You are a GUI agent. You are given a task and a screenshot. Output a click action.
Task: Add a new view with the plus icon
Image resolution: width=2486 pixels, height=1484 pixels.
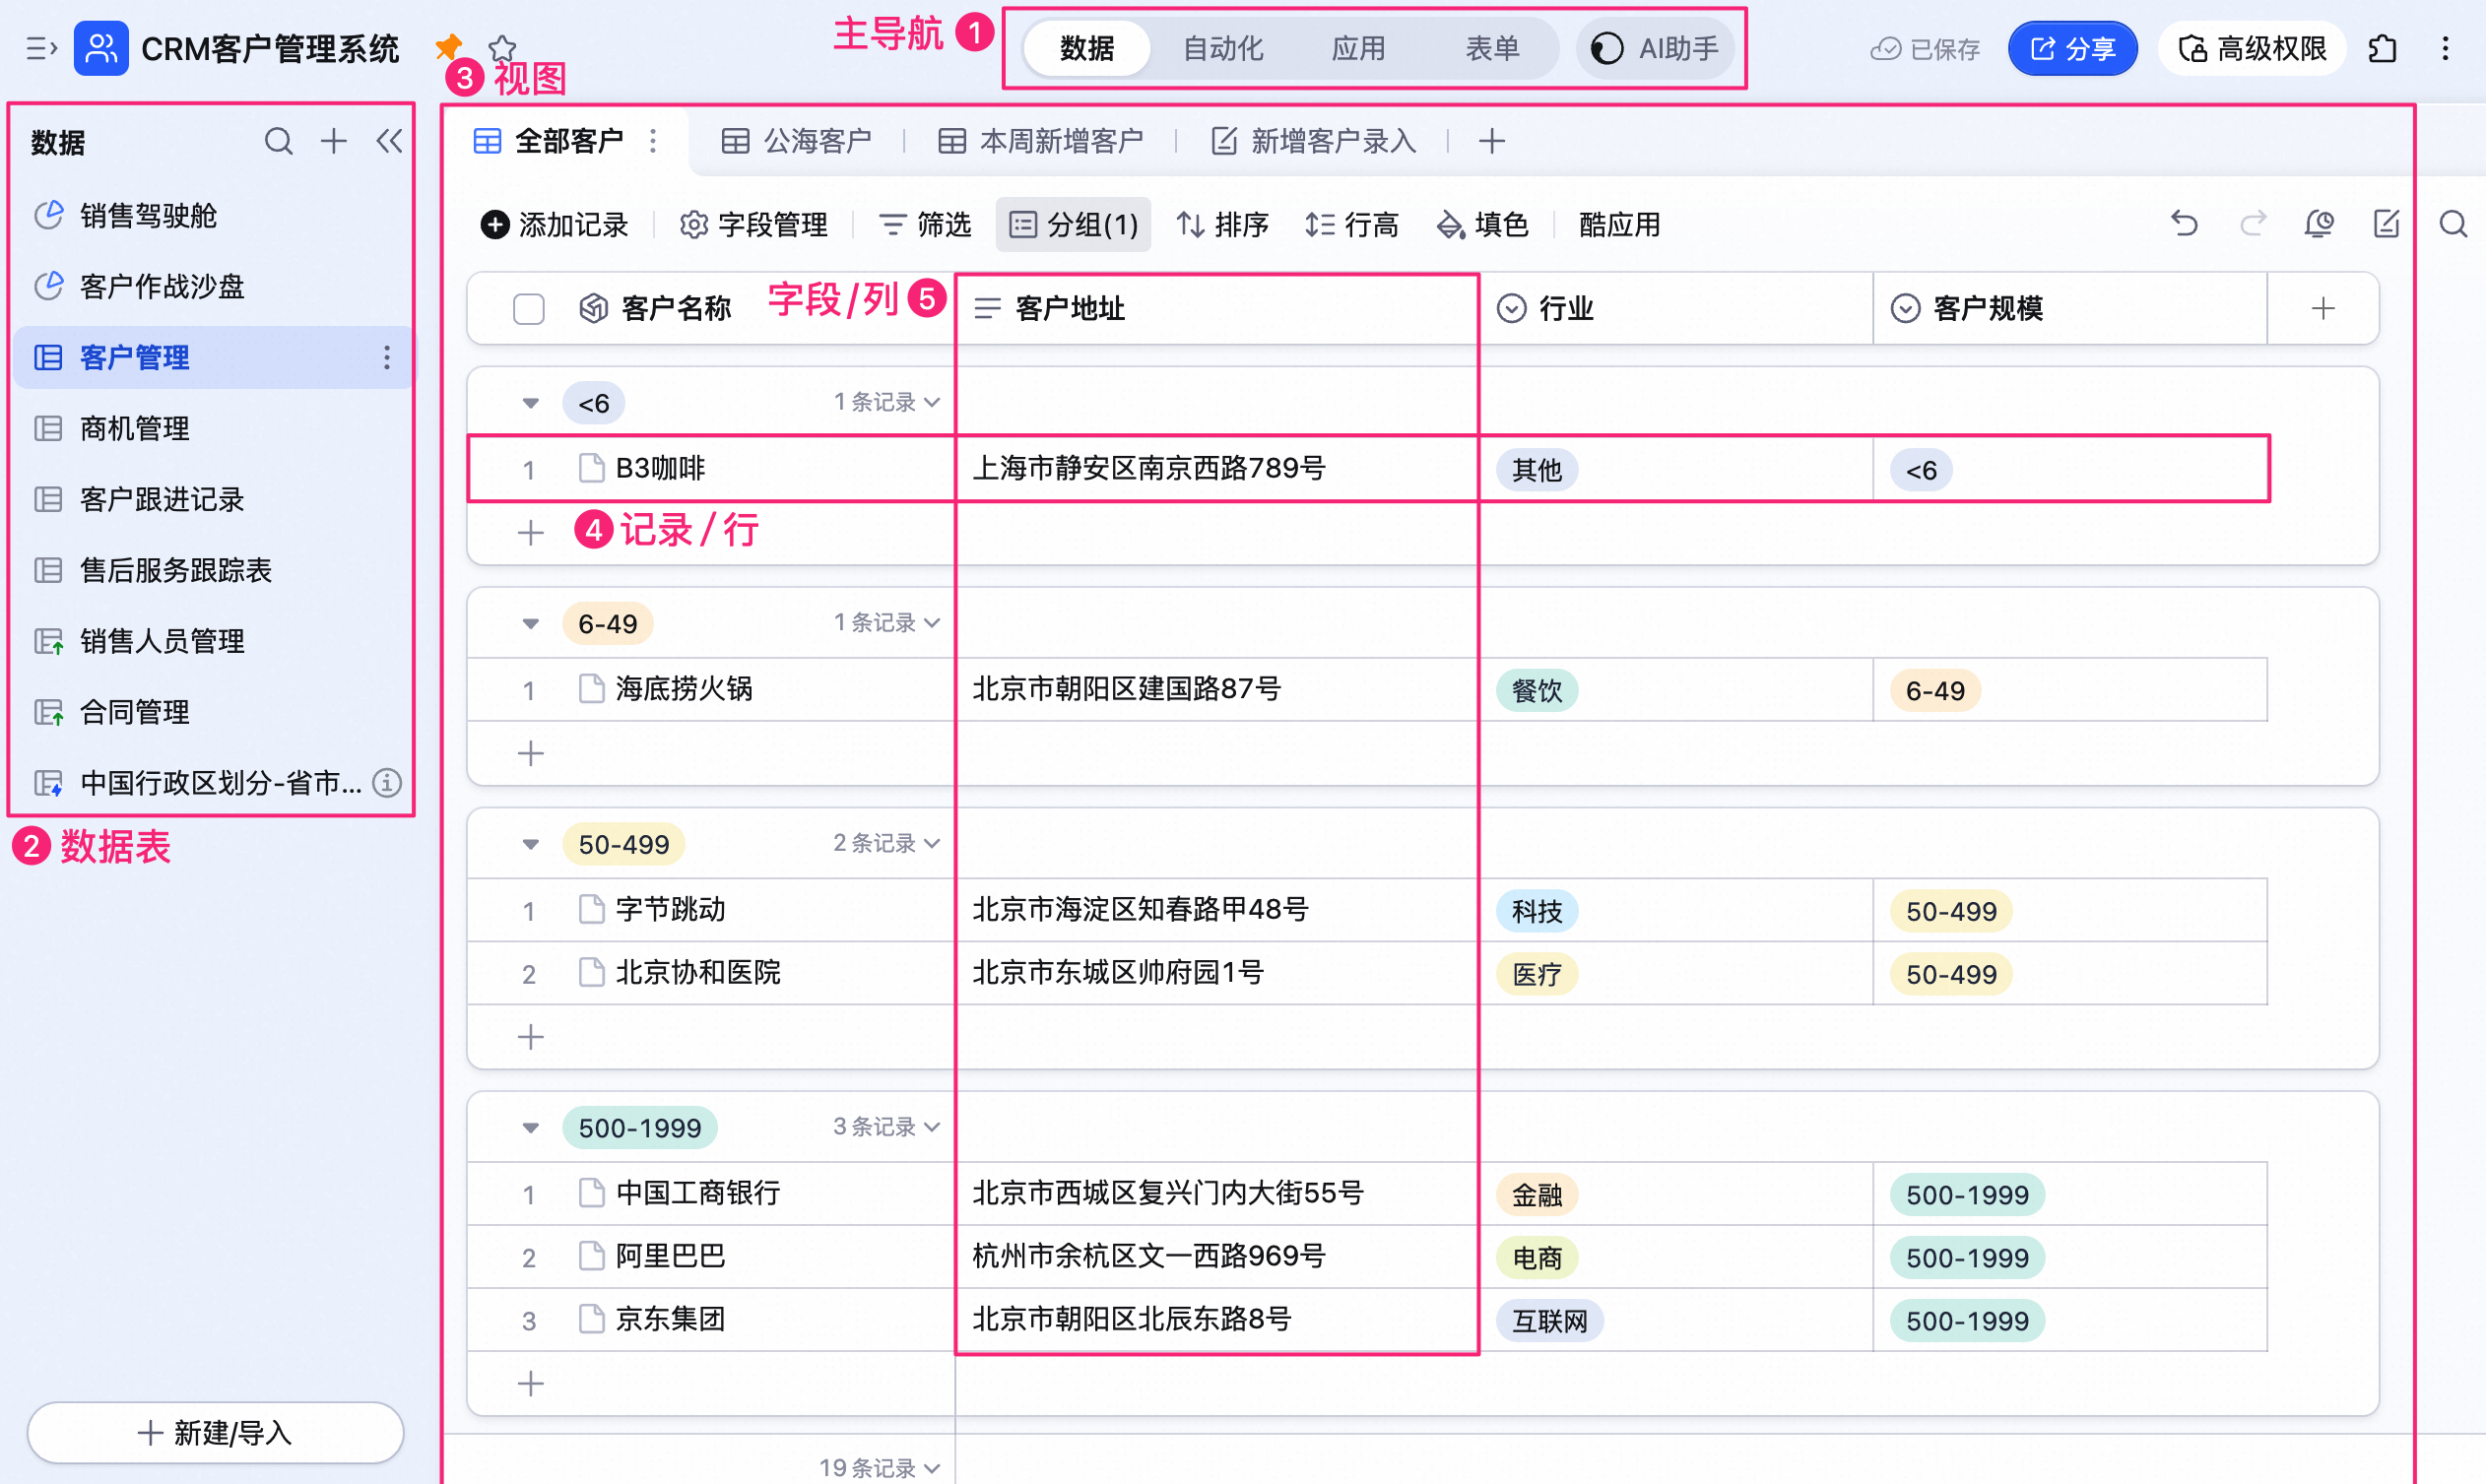pyautogui.click(x=1491, y=141)
